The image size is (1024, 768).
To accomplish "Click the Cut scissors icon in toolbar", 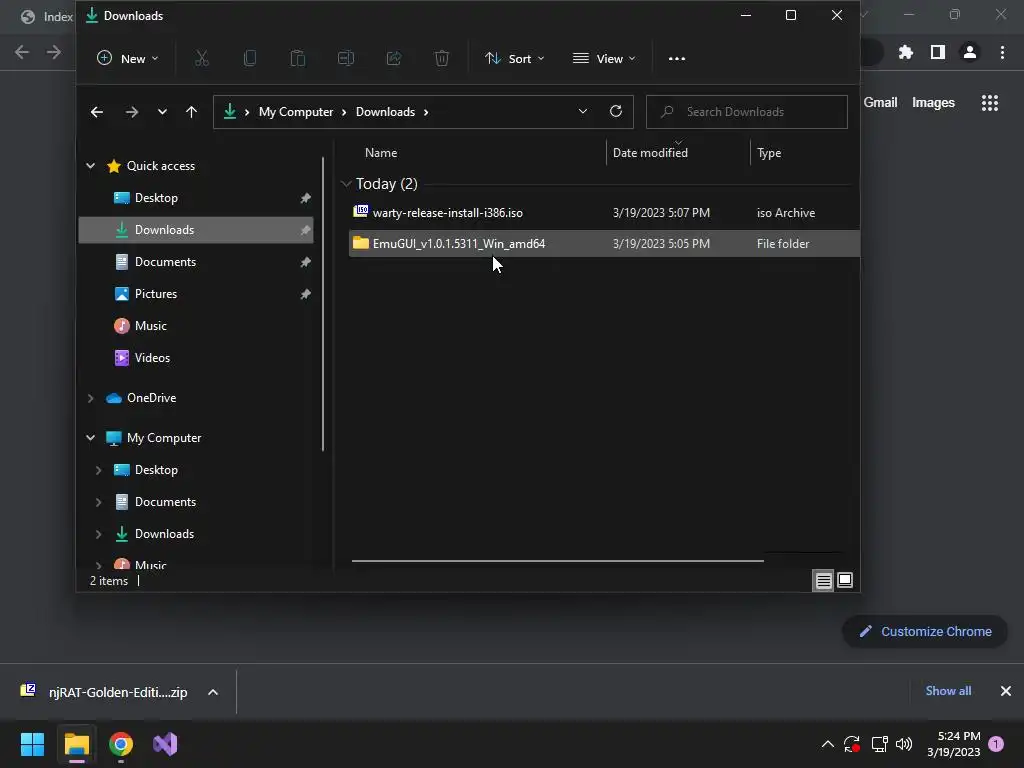I will pos(202,59).
